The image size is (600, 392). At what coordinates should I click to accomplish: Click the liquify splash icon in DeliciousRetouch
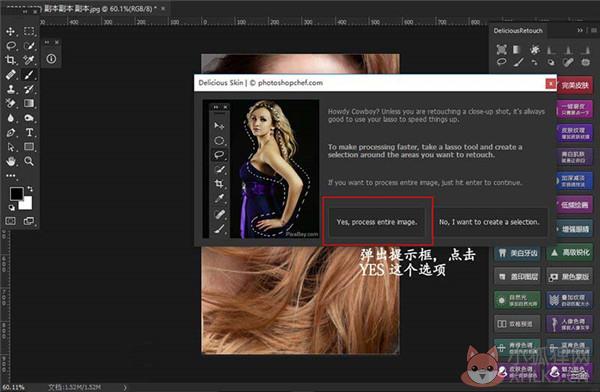point(535,49)
